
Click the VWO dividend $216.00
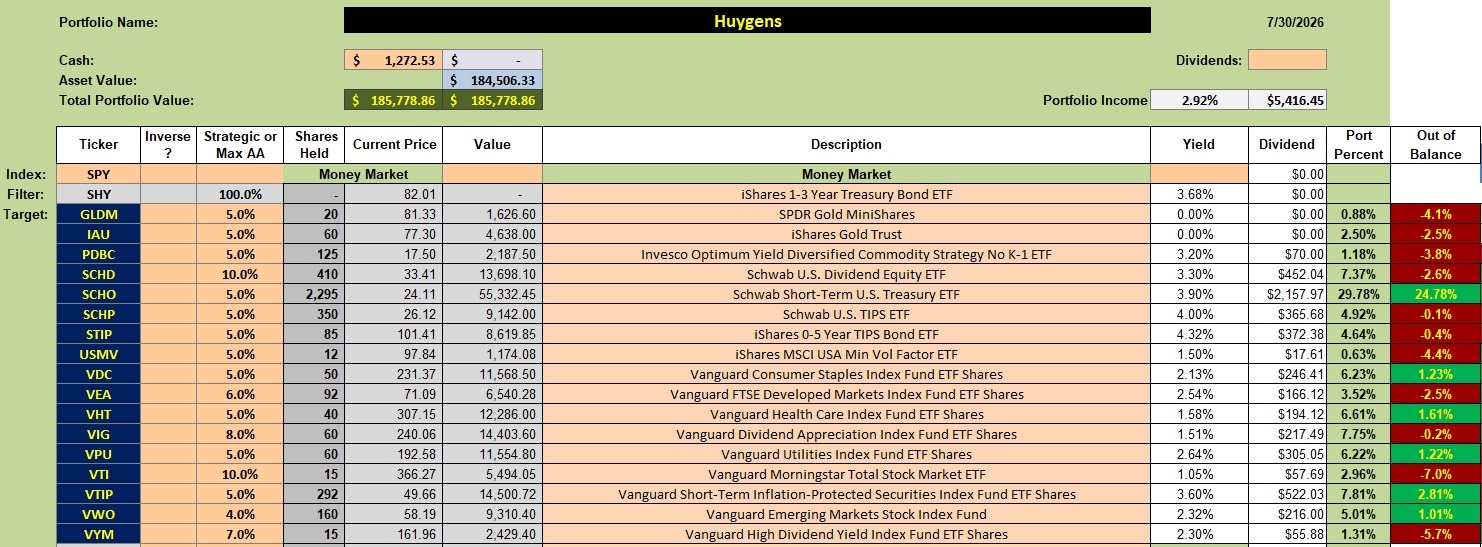(1288, 514)
